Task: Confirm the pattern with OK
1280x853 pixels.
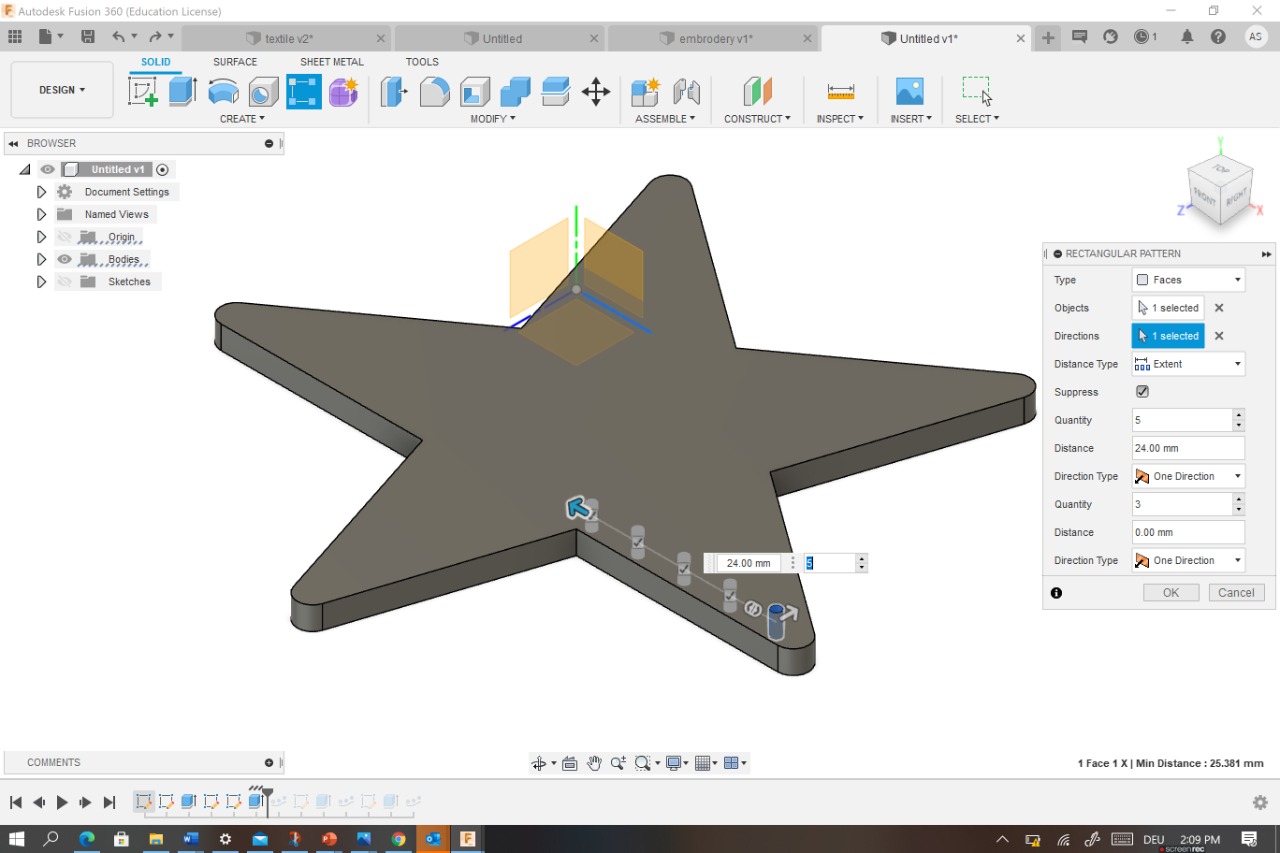Action: (1171, 592)
